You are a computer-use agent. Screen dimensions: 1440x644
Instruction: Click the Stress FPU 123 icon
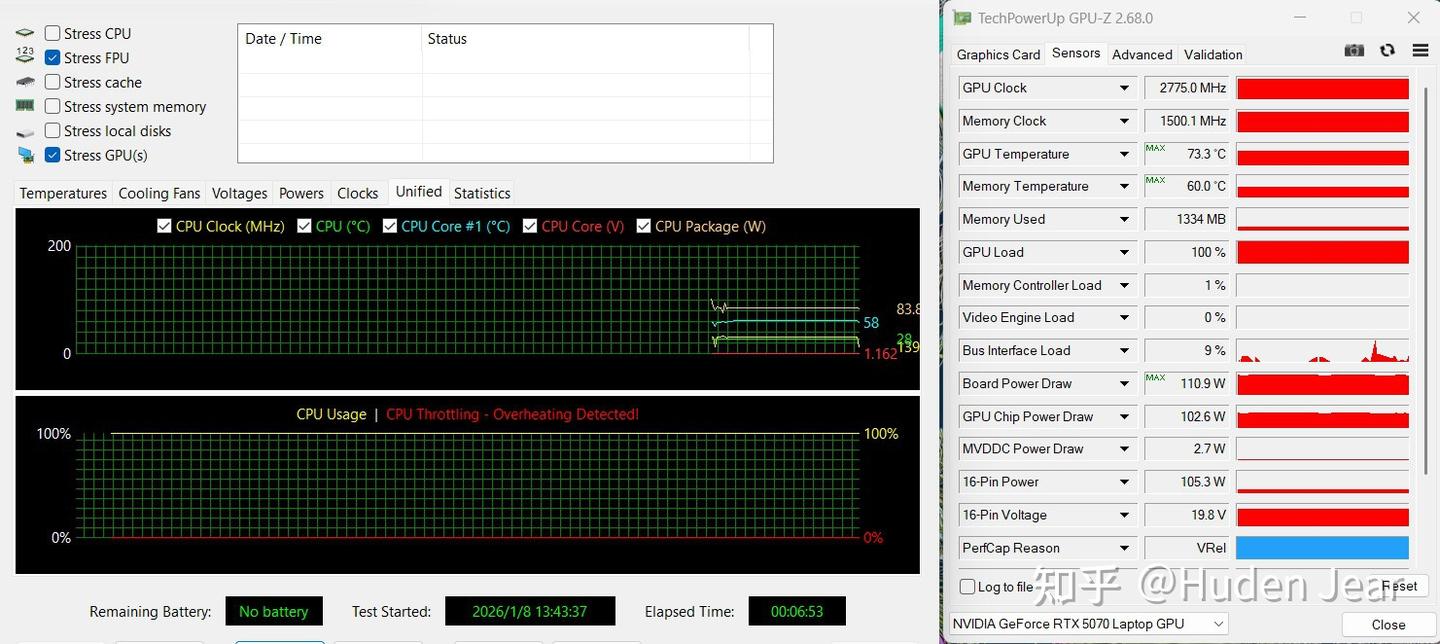(25, 58)
